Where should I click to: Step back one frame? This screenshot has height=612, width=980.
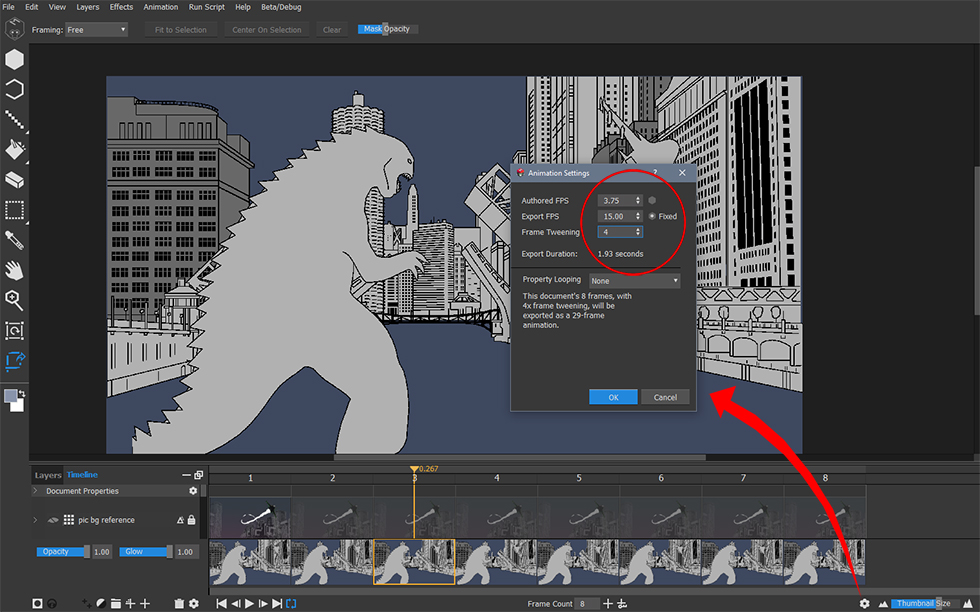coord(236,603)
